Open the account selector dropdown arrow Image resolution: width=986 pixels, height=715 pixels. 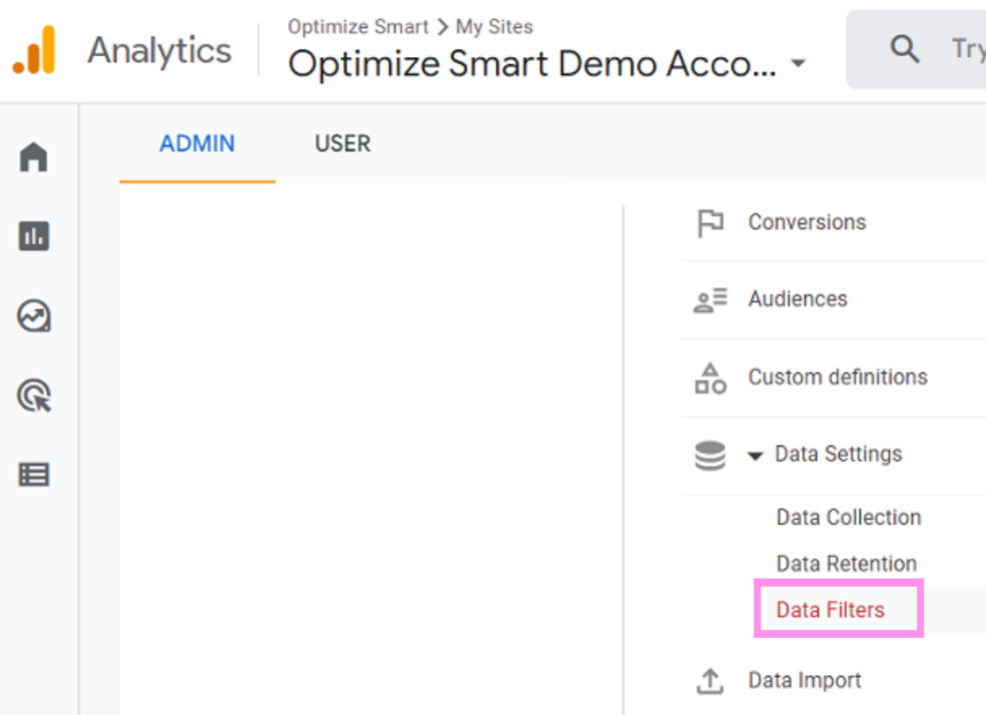797,64
